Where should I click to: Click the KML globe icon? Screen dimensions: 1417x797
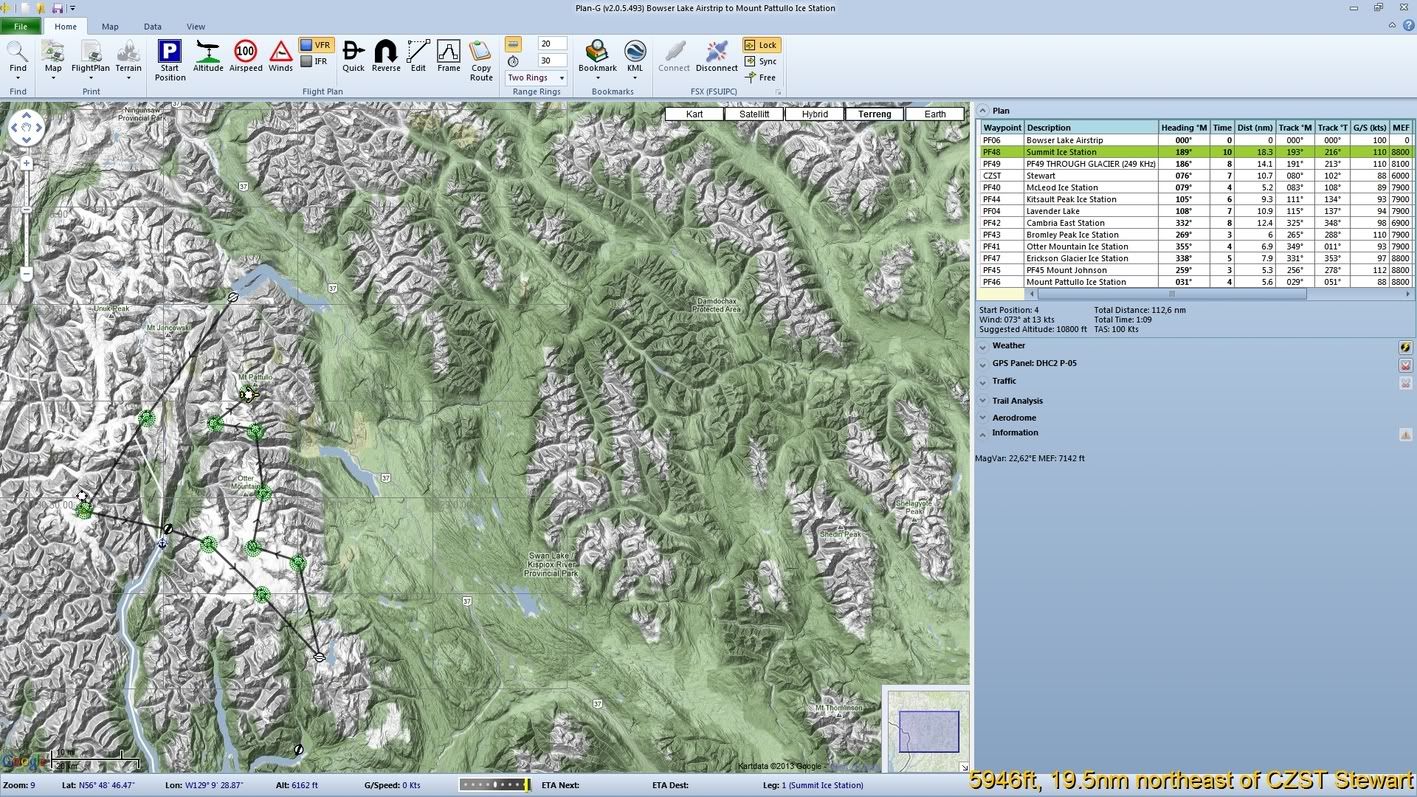coord(635,51)
